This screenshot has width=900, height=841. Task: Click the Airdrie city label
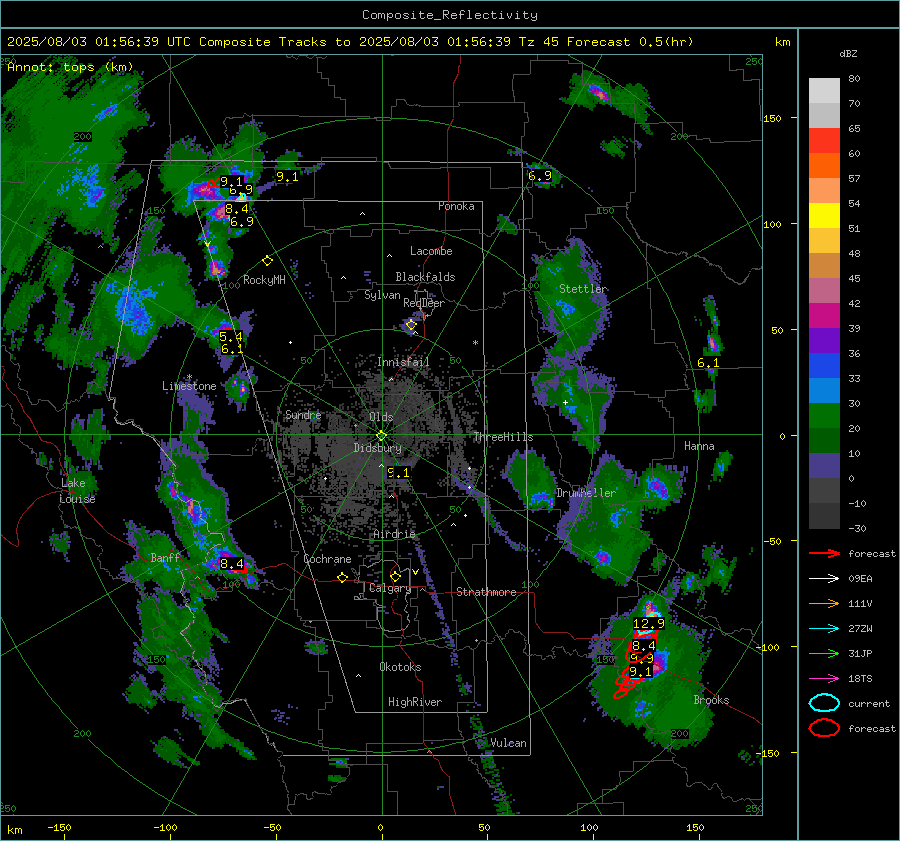[x=394, y=534]
